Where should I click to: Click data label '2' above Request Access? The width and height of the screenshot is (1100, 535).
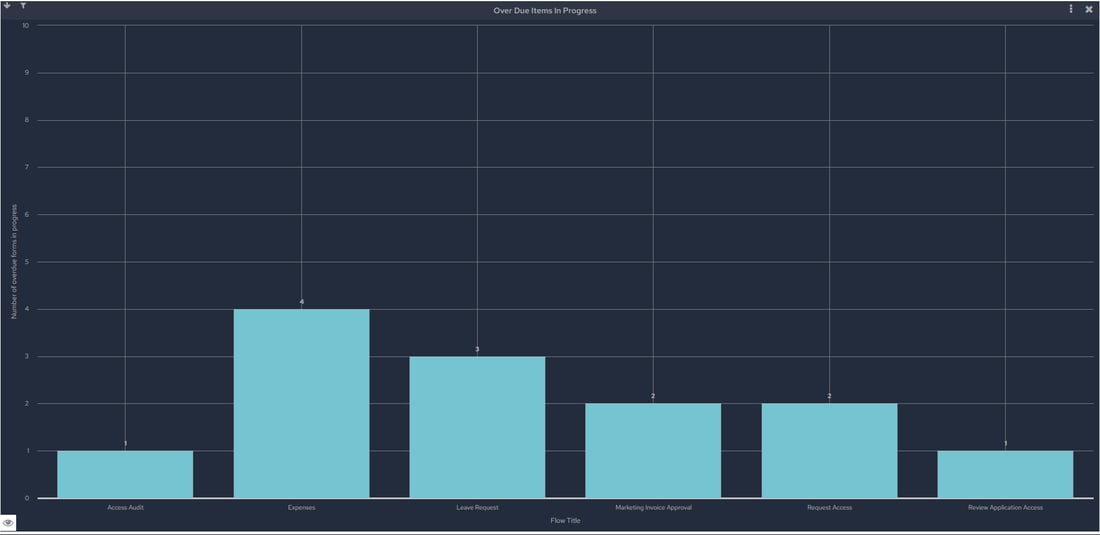point(829,396)
